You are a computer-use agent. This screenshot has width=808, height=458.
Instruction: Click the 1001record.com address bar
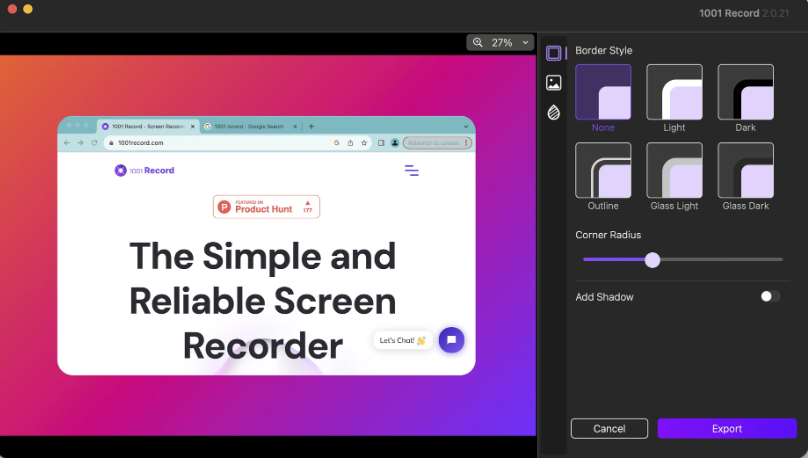coord(238,143)
